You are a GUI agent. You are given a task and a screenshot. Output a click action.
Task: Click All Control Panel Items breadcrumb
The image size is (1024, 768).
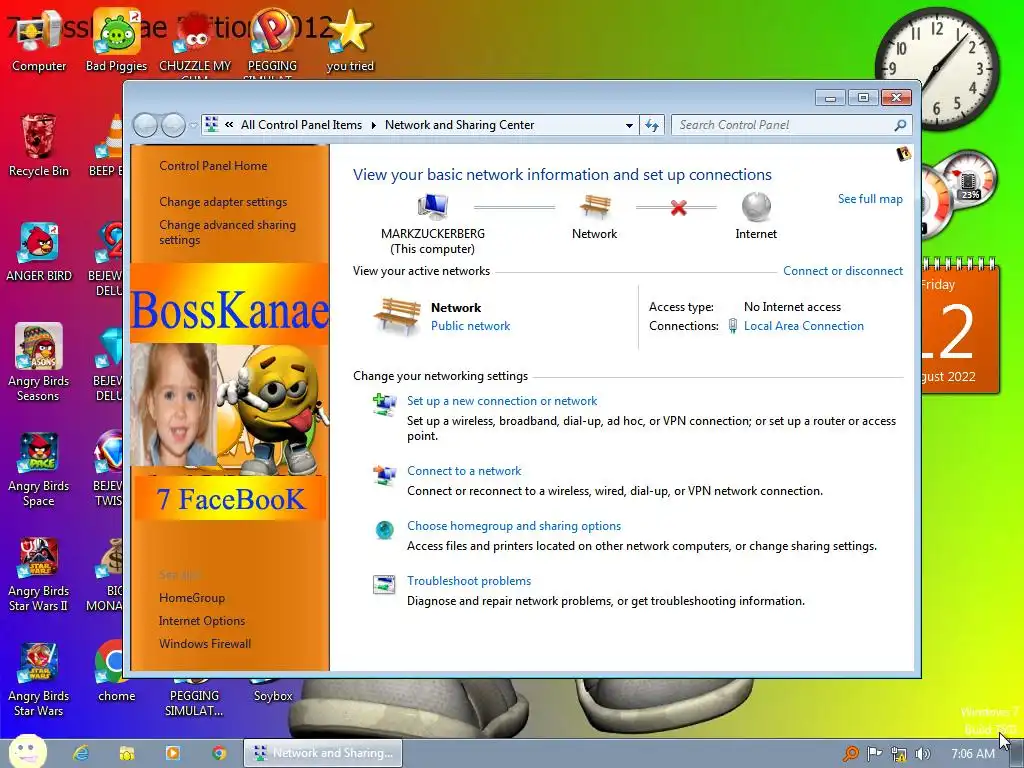click(x=301, y=125)
